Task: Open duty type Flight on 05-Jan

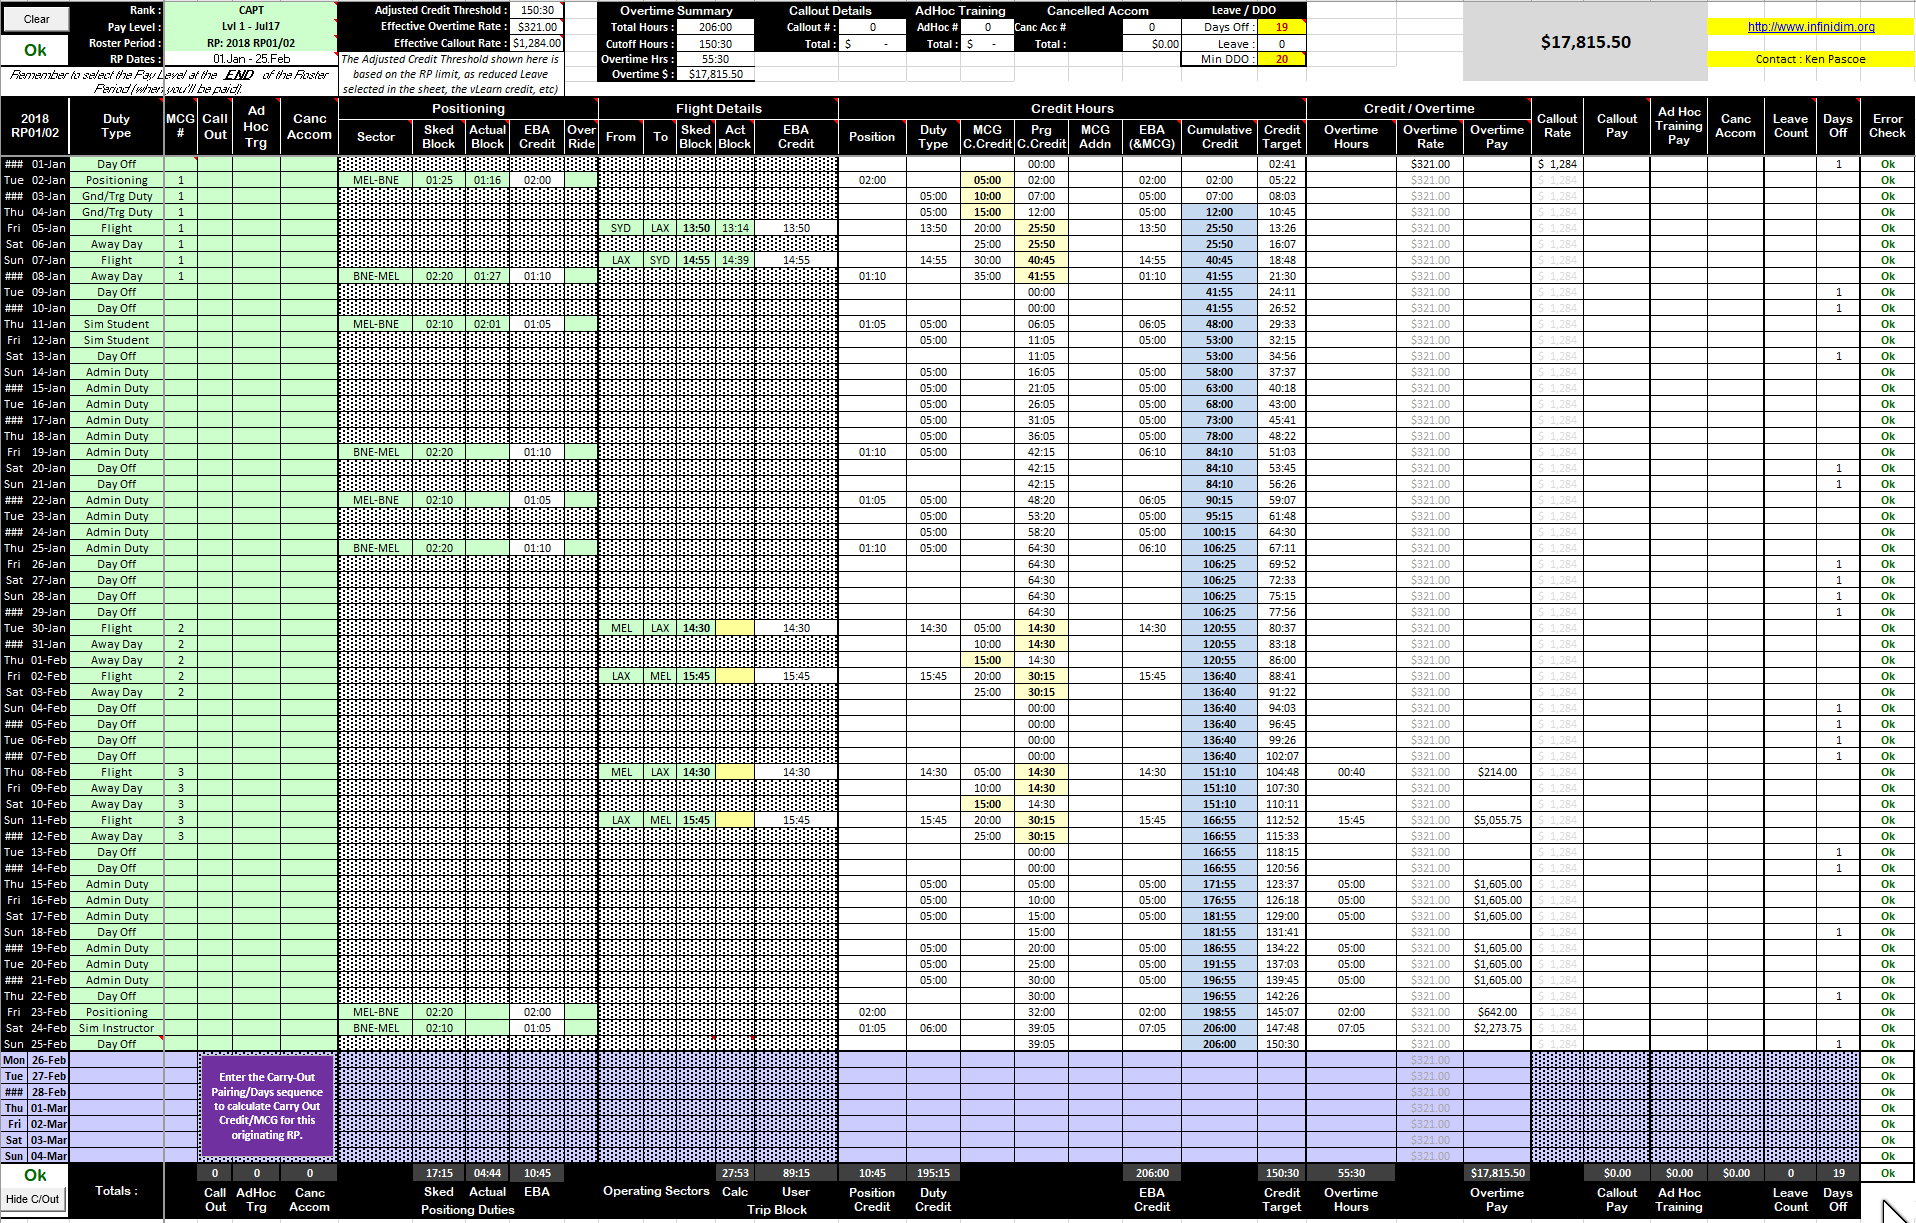Action: 116,228
